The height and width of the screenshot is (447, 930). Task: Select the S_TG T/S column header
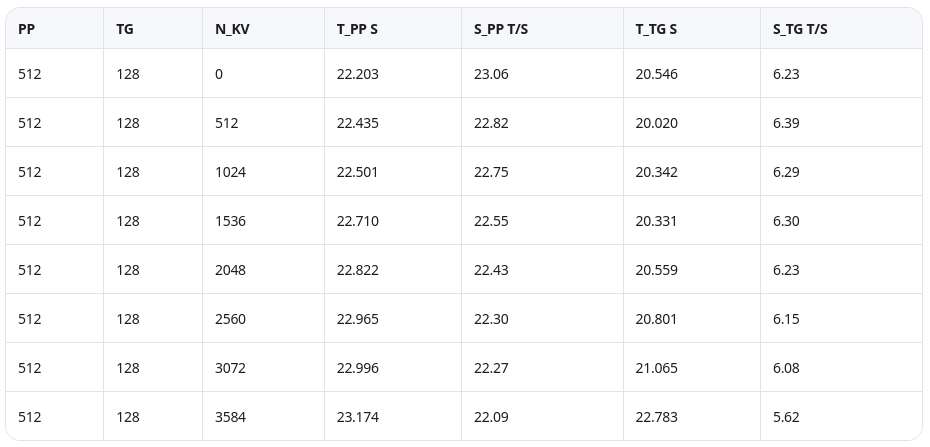coord(800,29)
